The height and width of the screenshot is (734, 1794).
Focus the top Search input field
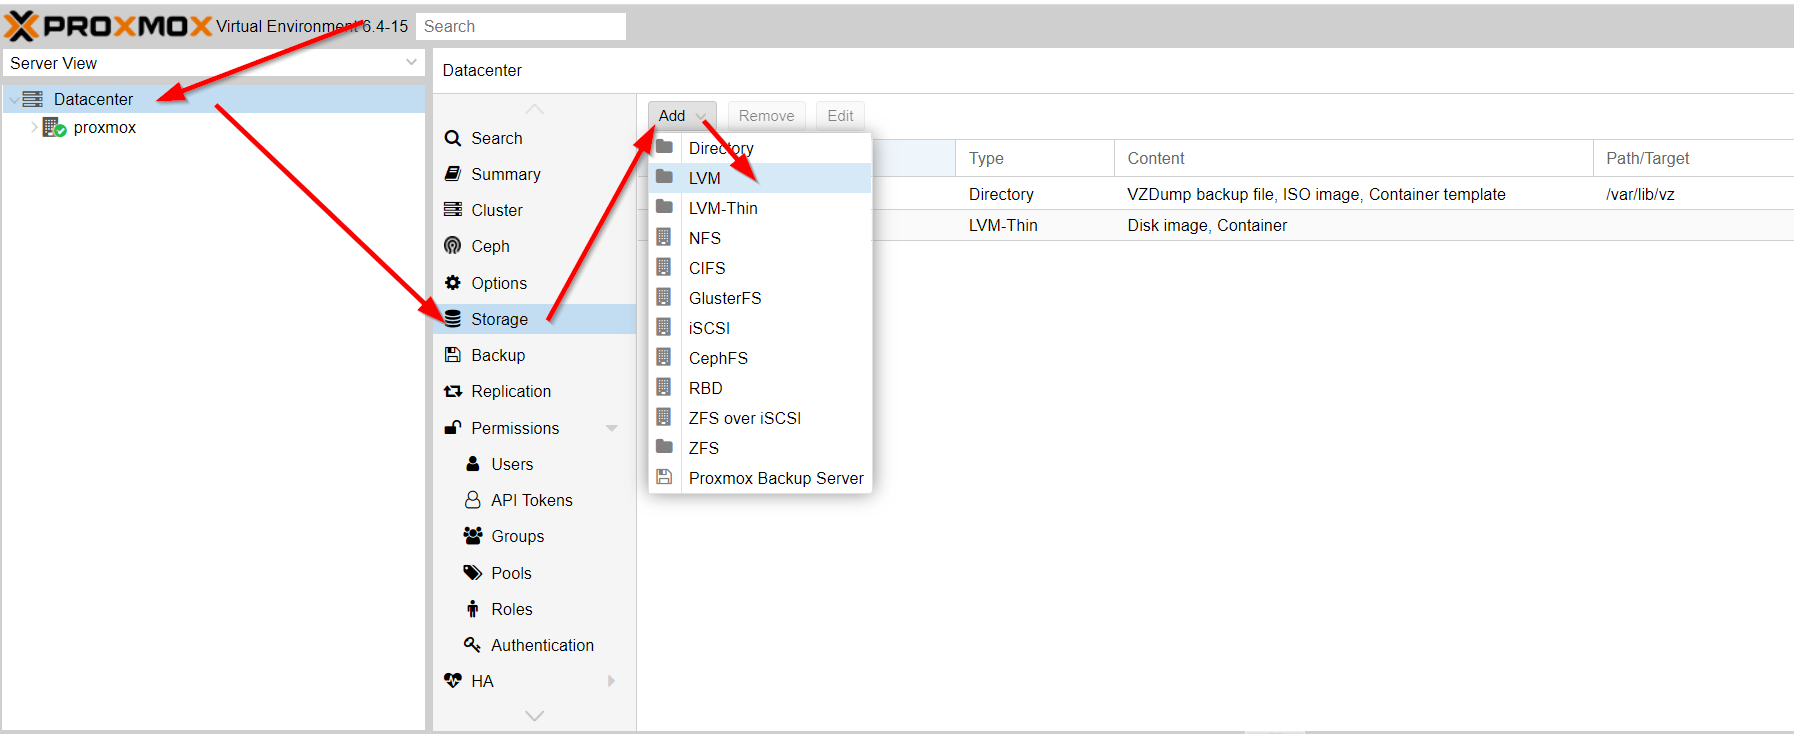click(x=521, y=26)
